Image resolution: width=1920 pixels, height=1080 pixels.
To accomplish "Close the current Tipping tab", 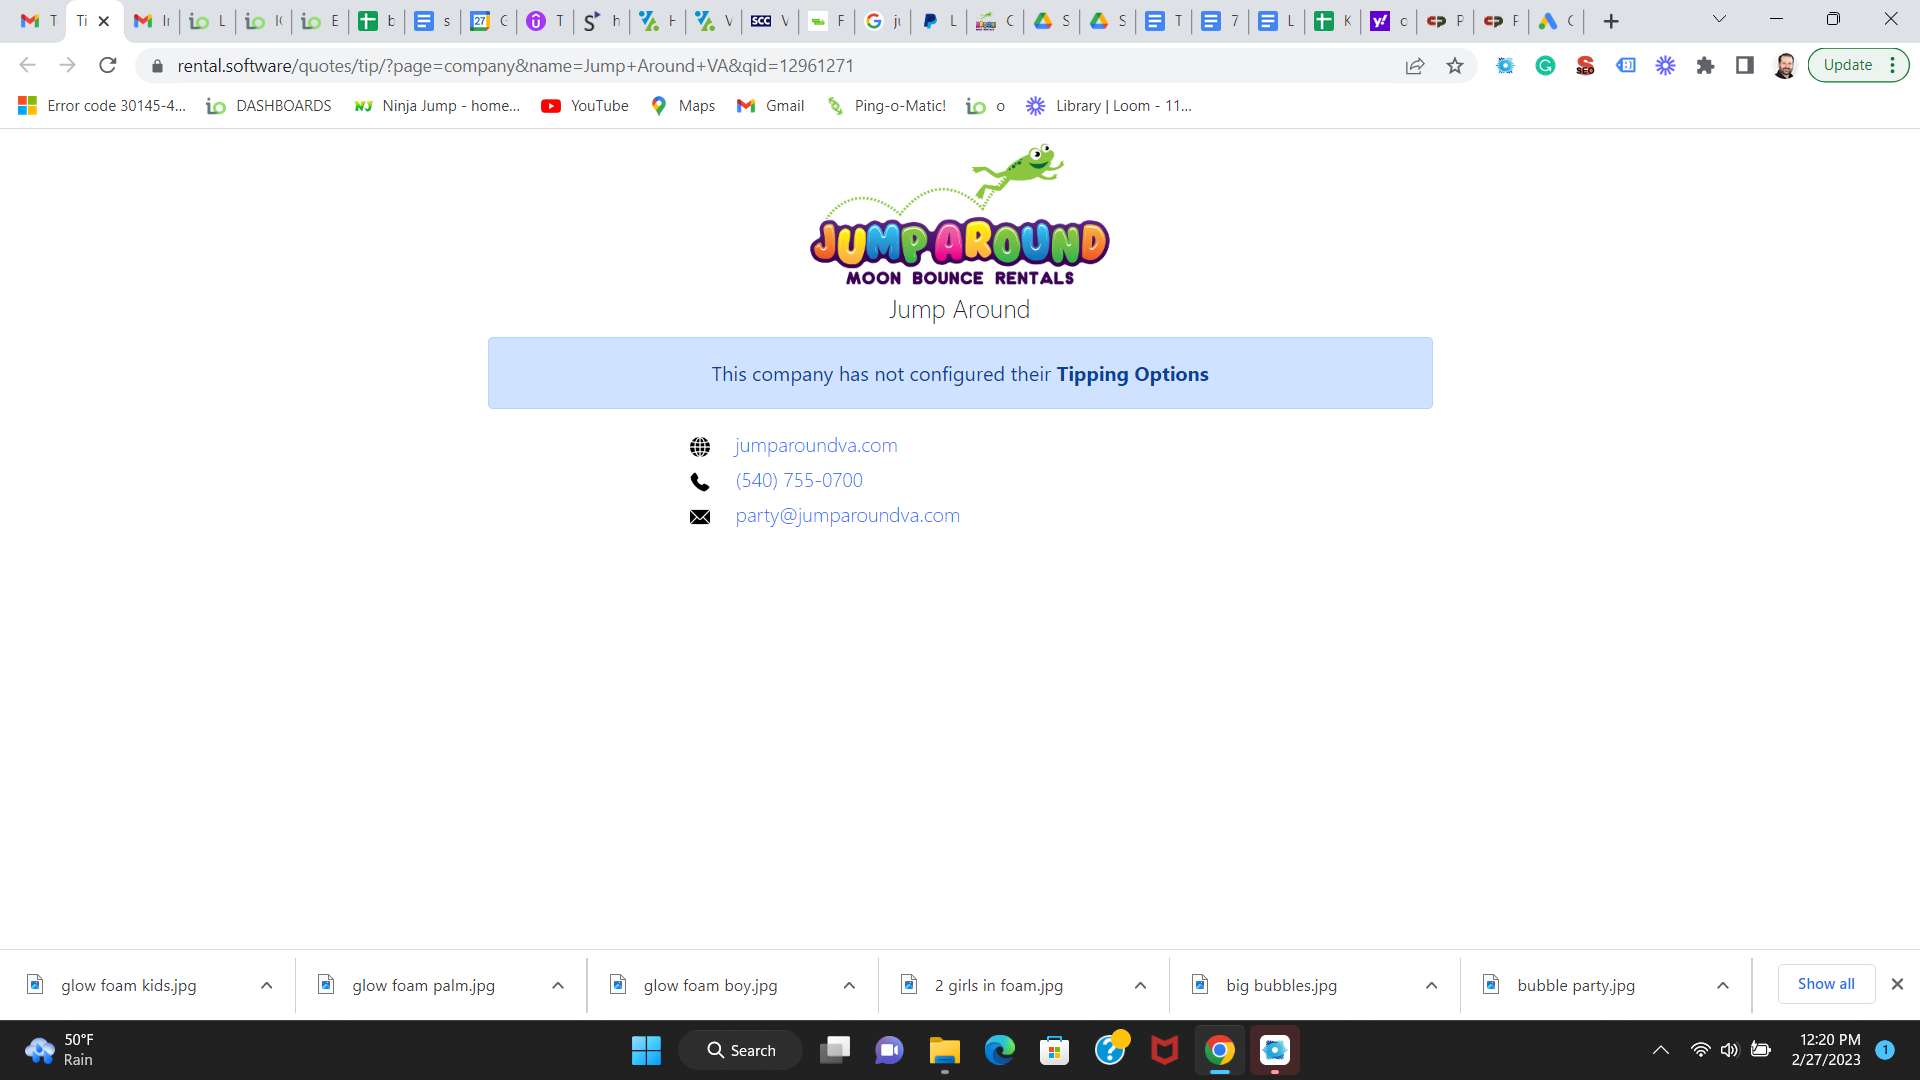I will pyautogui.click(x=104, y=21).
